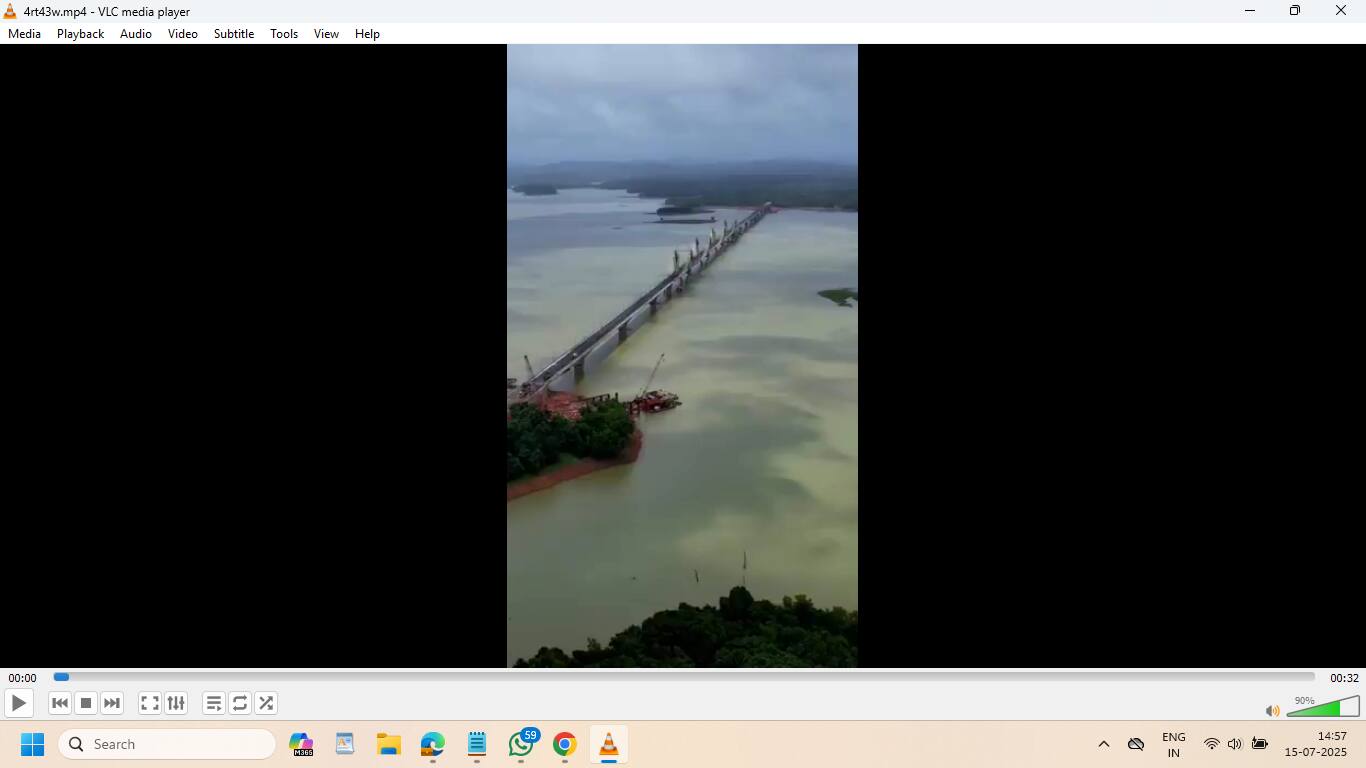The image size is (1366, 768).
Task: Toggle loop repeat mode
Action: (x=240, y=703)
